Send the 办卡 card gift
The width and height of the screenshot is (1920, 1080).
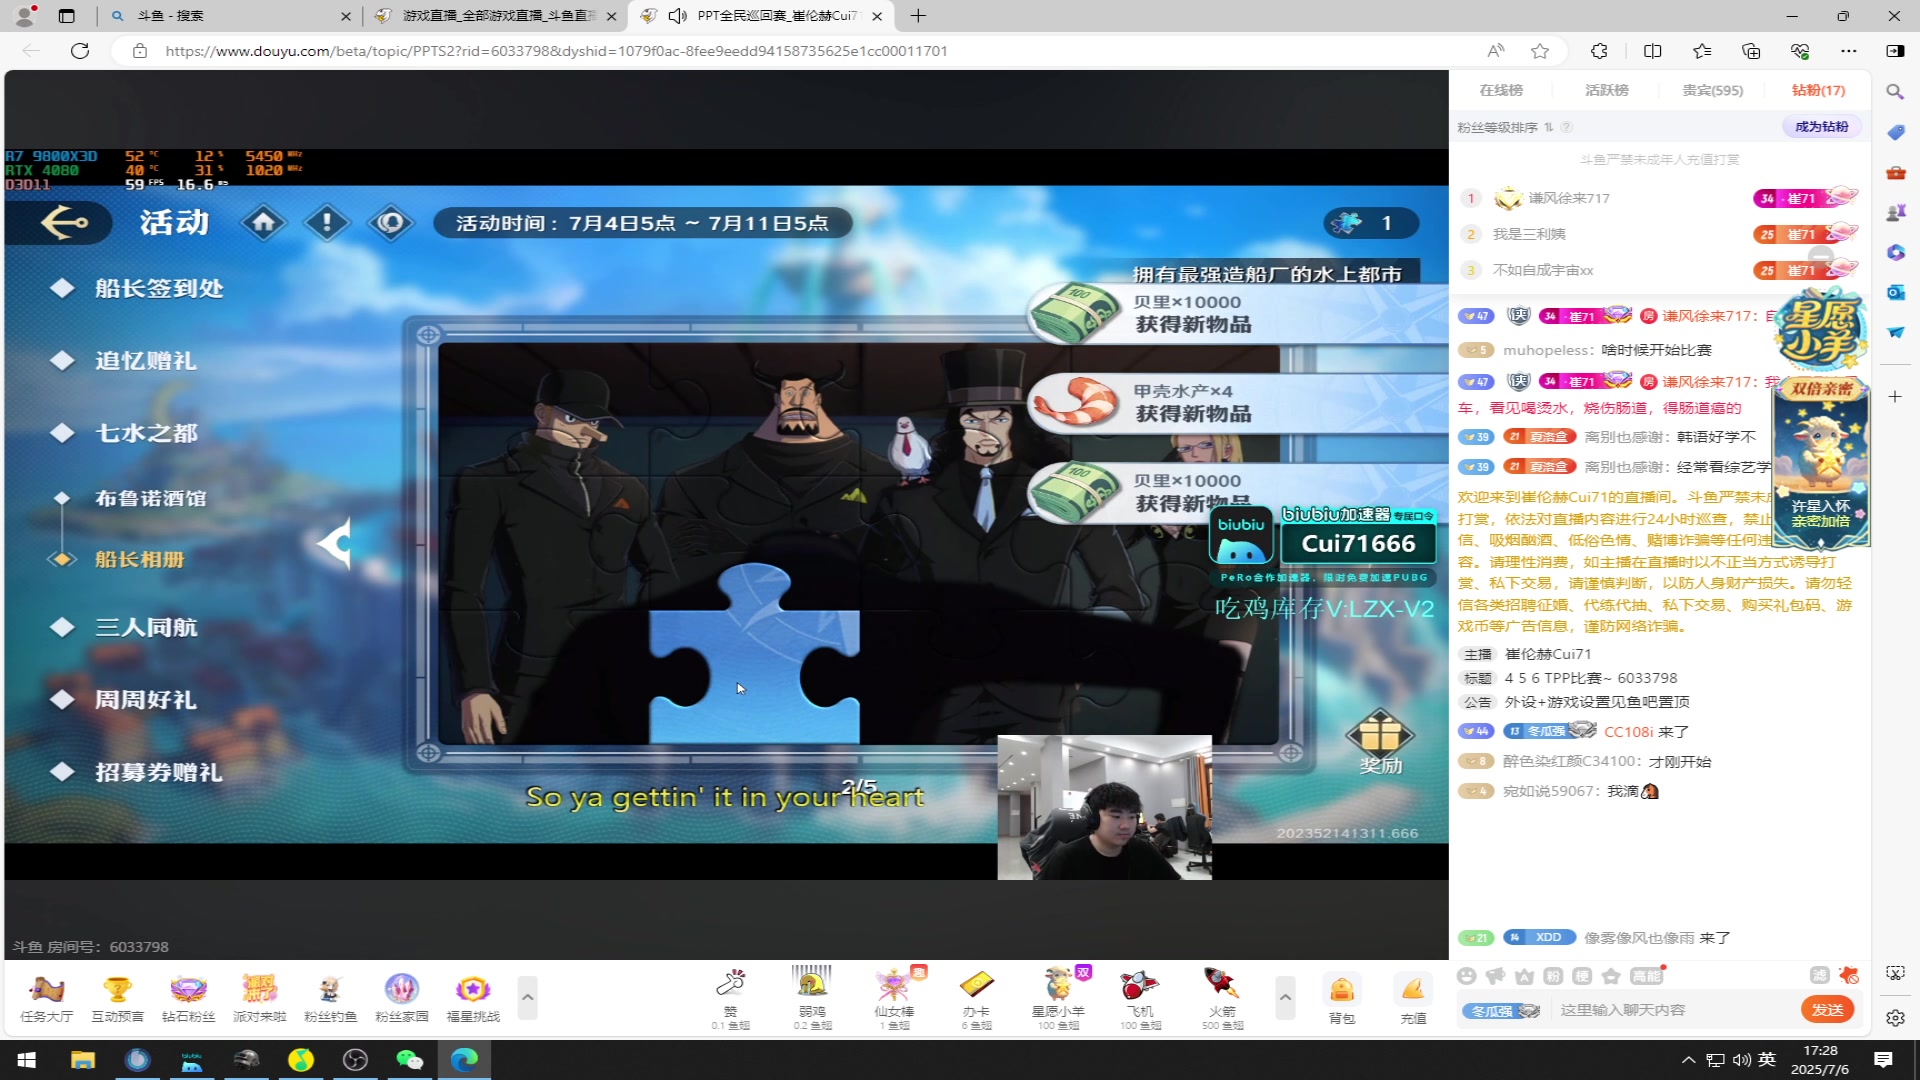coord(976,997)
